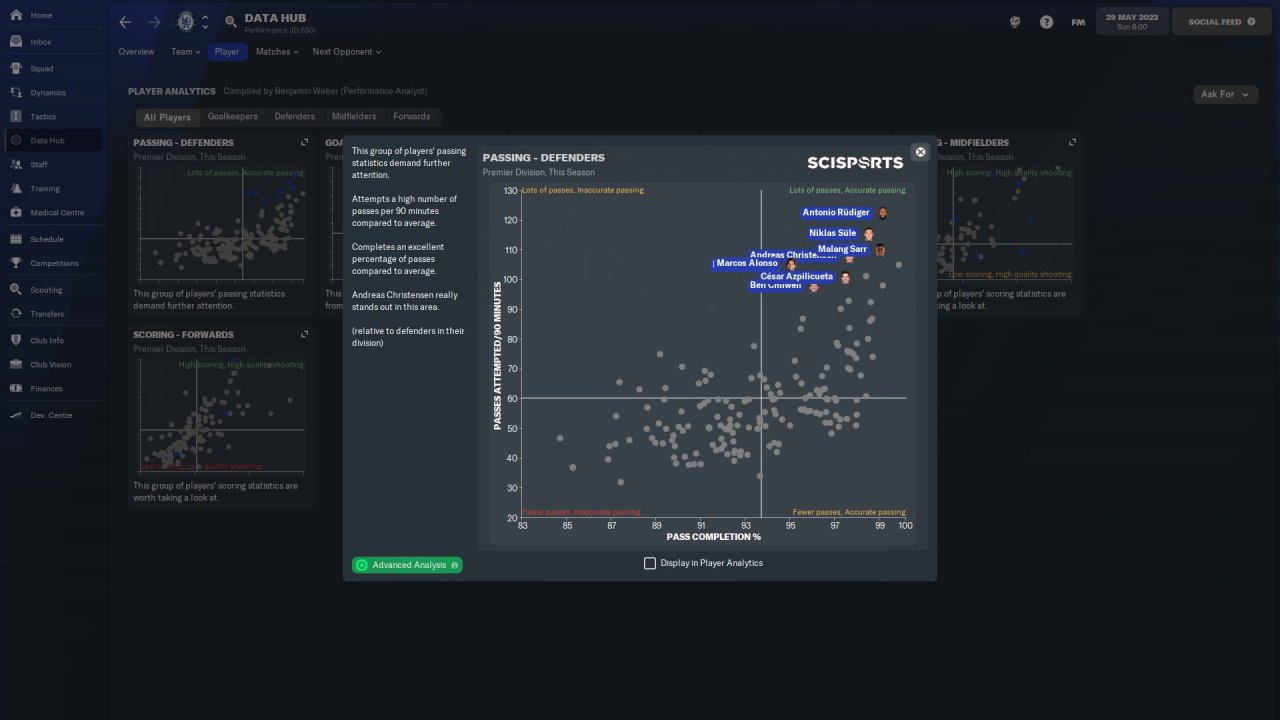
Task: Open the Ask For dropdown
Action: (1225, 94)
